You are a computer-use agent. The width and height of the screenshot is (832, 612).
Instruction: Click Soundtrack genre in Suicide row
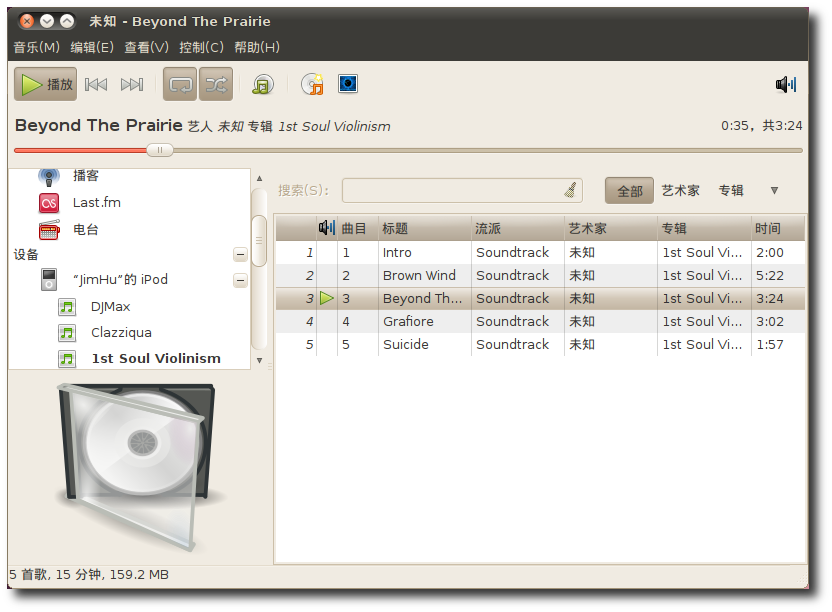pyautogui.click(x=513, y=344)
